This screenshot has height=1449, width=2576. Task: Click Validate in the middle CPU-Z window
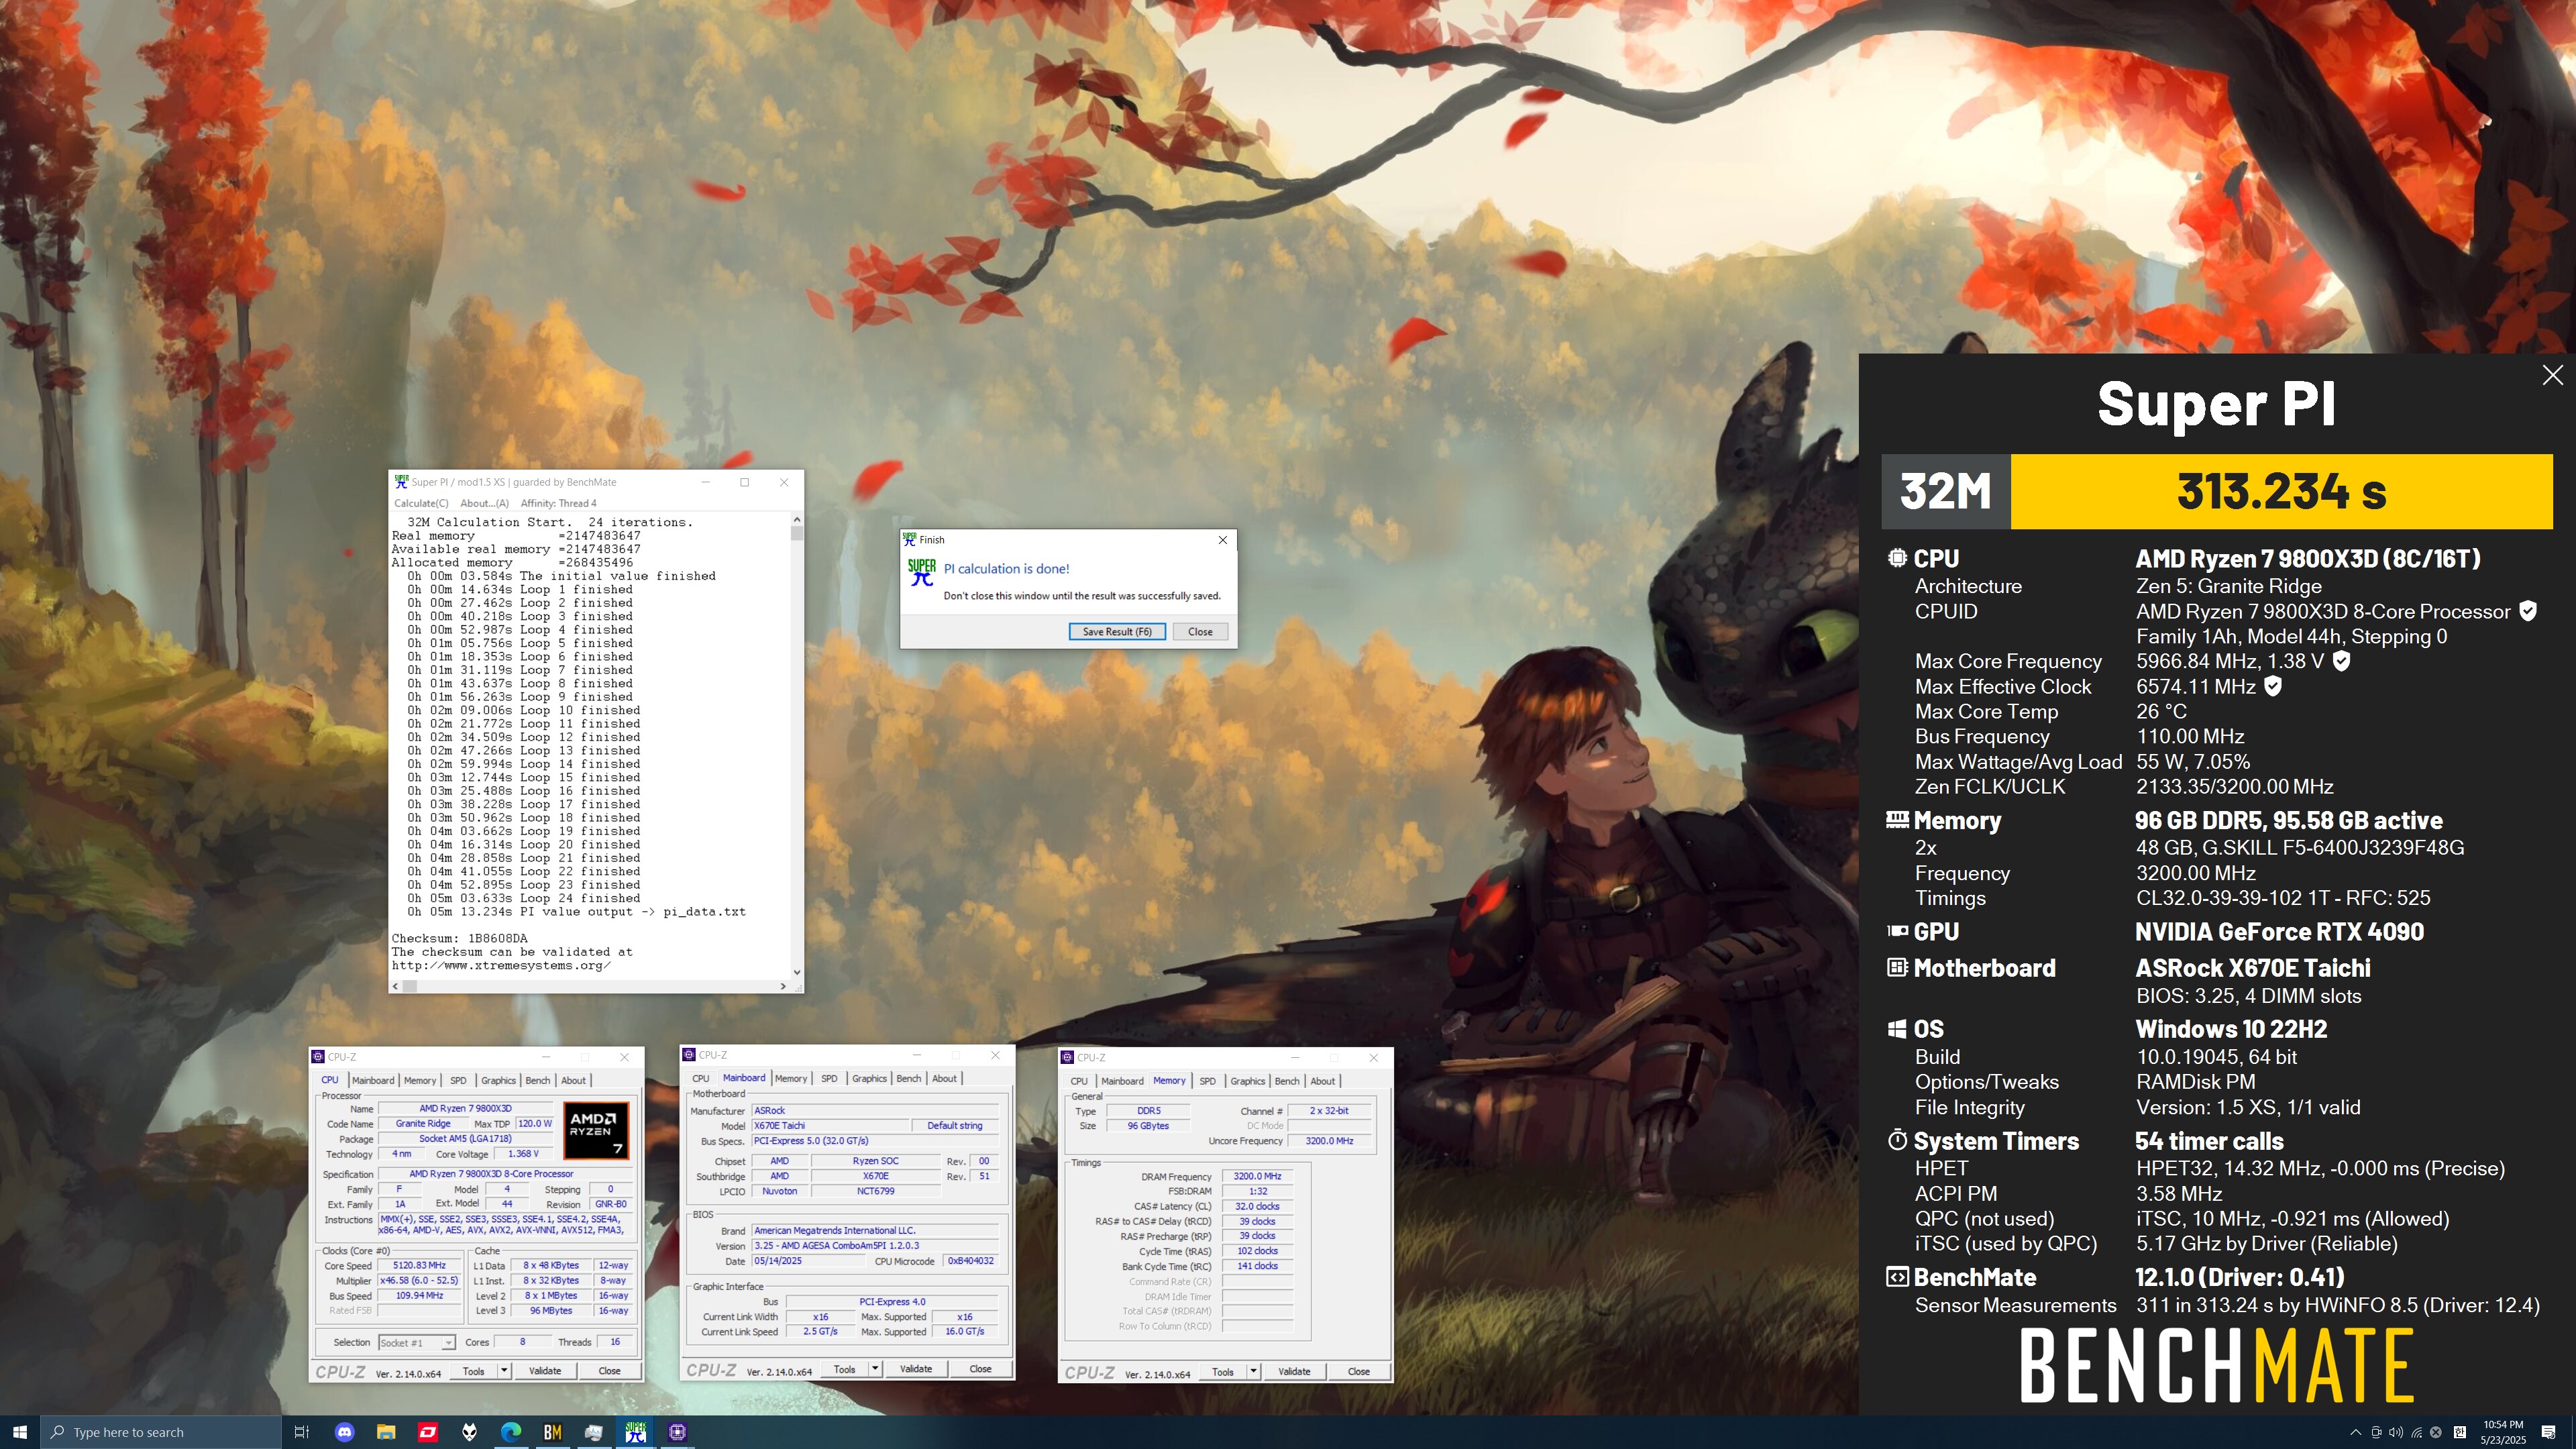pyautogui.click(x=916, y=1369)
